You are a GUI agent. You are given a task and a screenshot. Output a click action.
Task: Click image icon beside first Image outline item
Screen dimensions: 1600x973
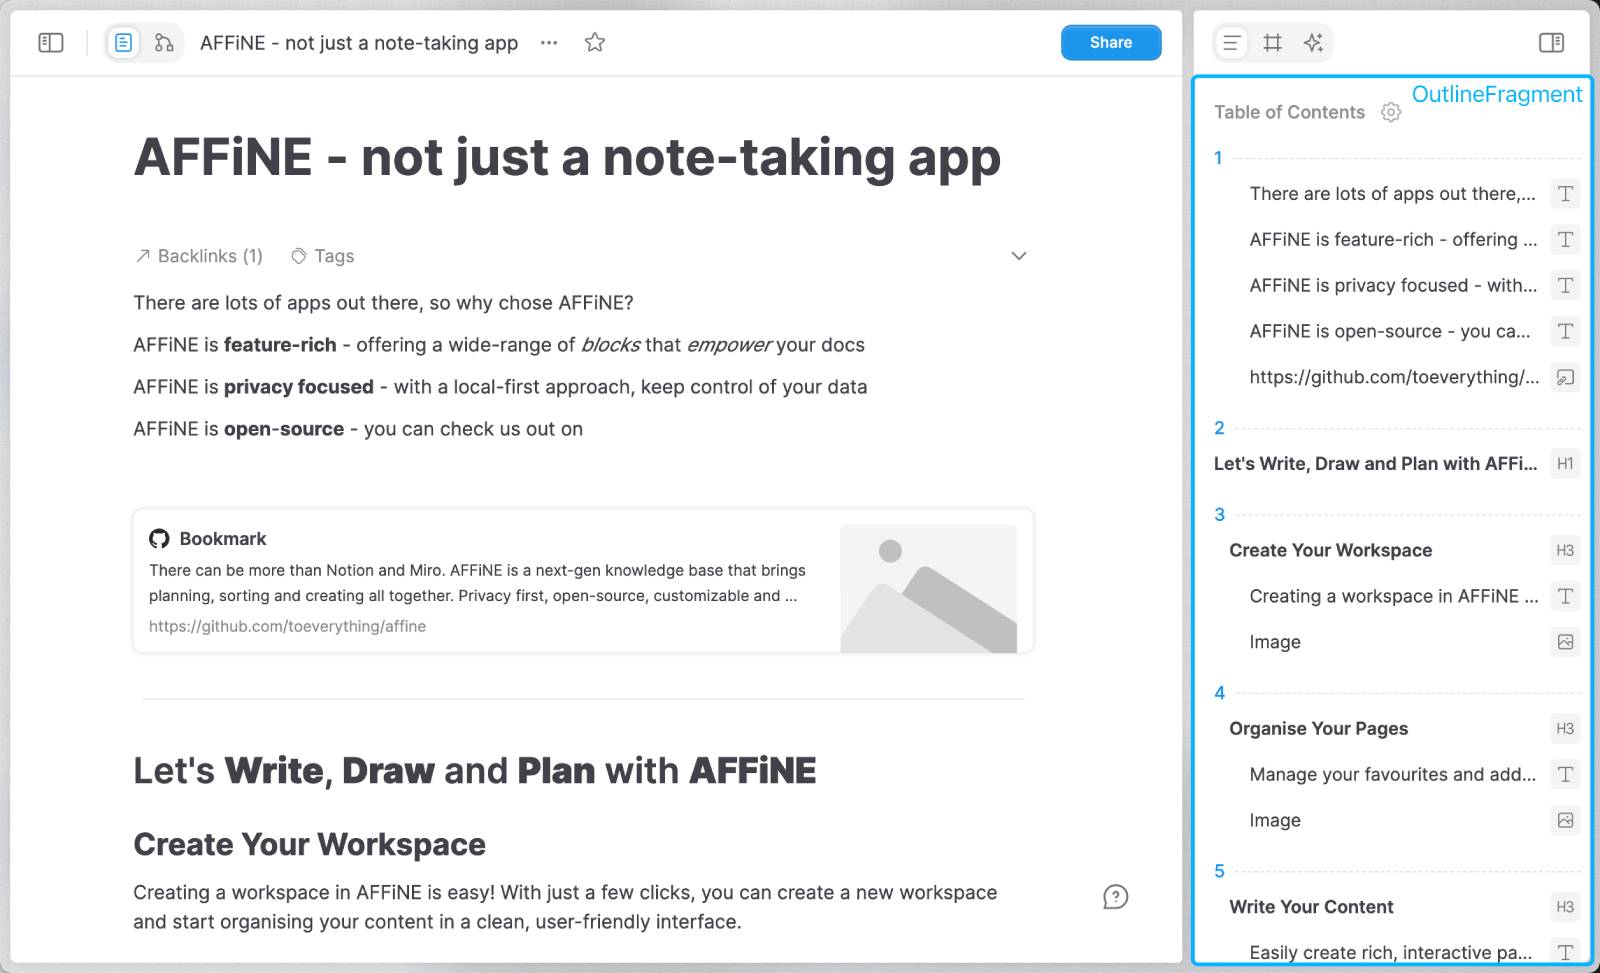point(1565,642)
